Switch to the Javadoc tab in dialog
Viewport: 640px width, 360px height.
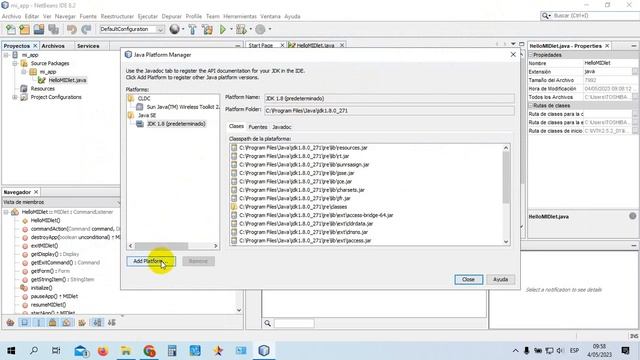pos(282,127)
